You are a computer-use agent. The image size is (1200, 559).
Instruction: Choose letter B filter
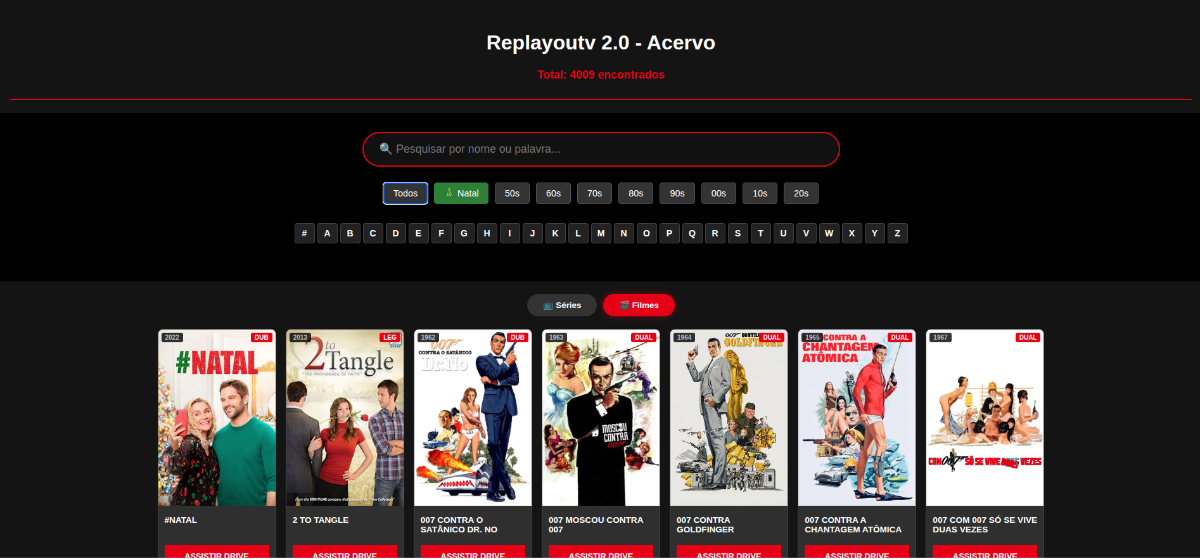(350, 233)
